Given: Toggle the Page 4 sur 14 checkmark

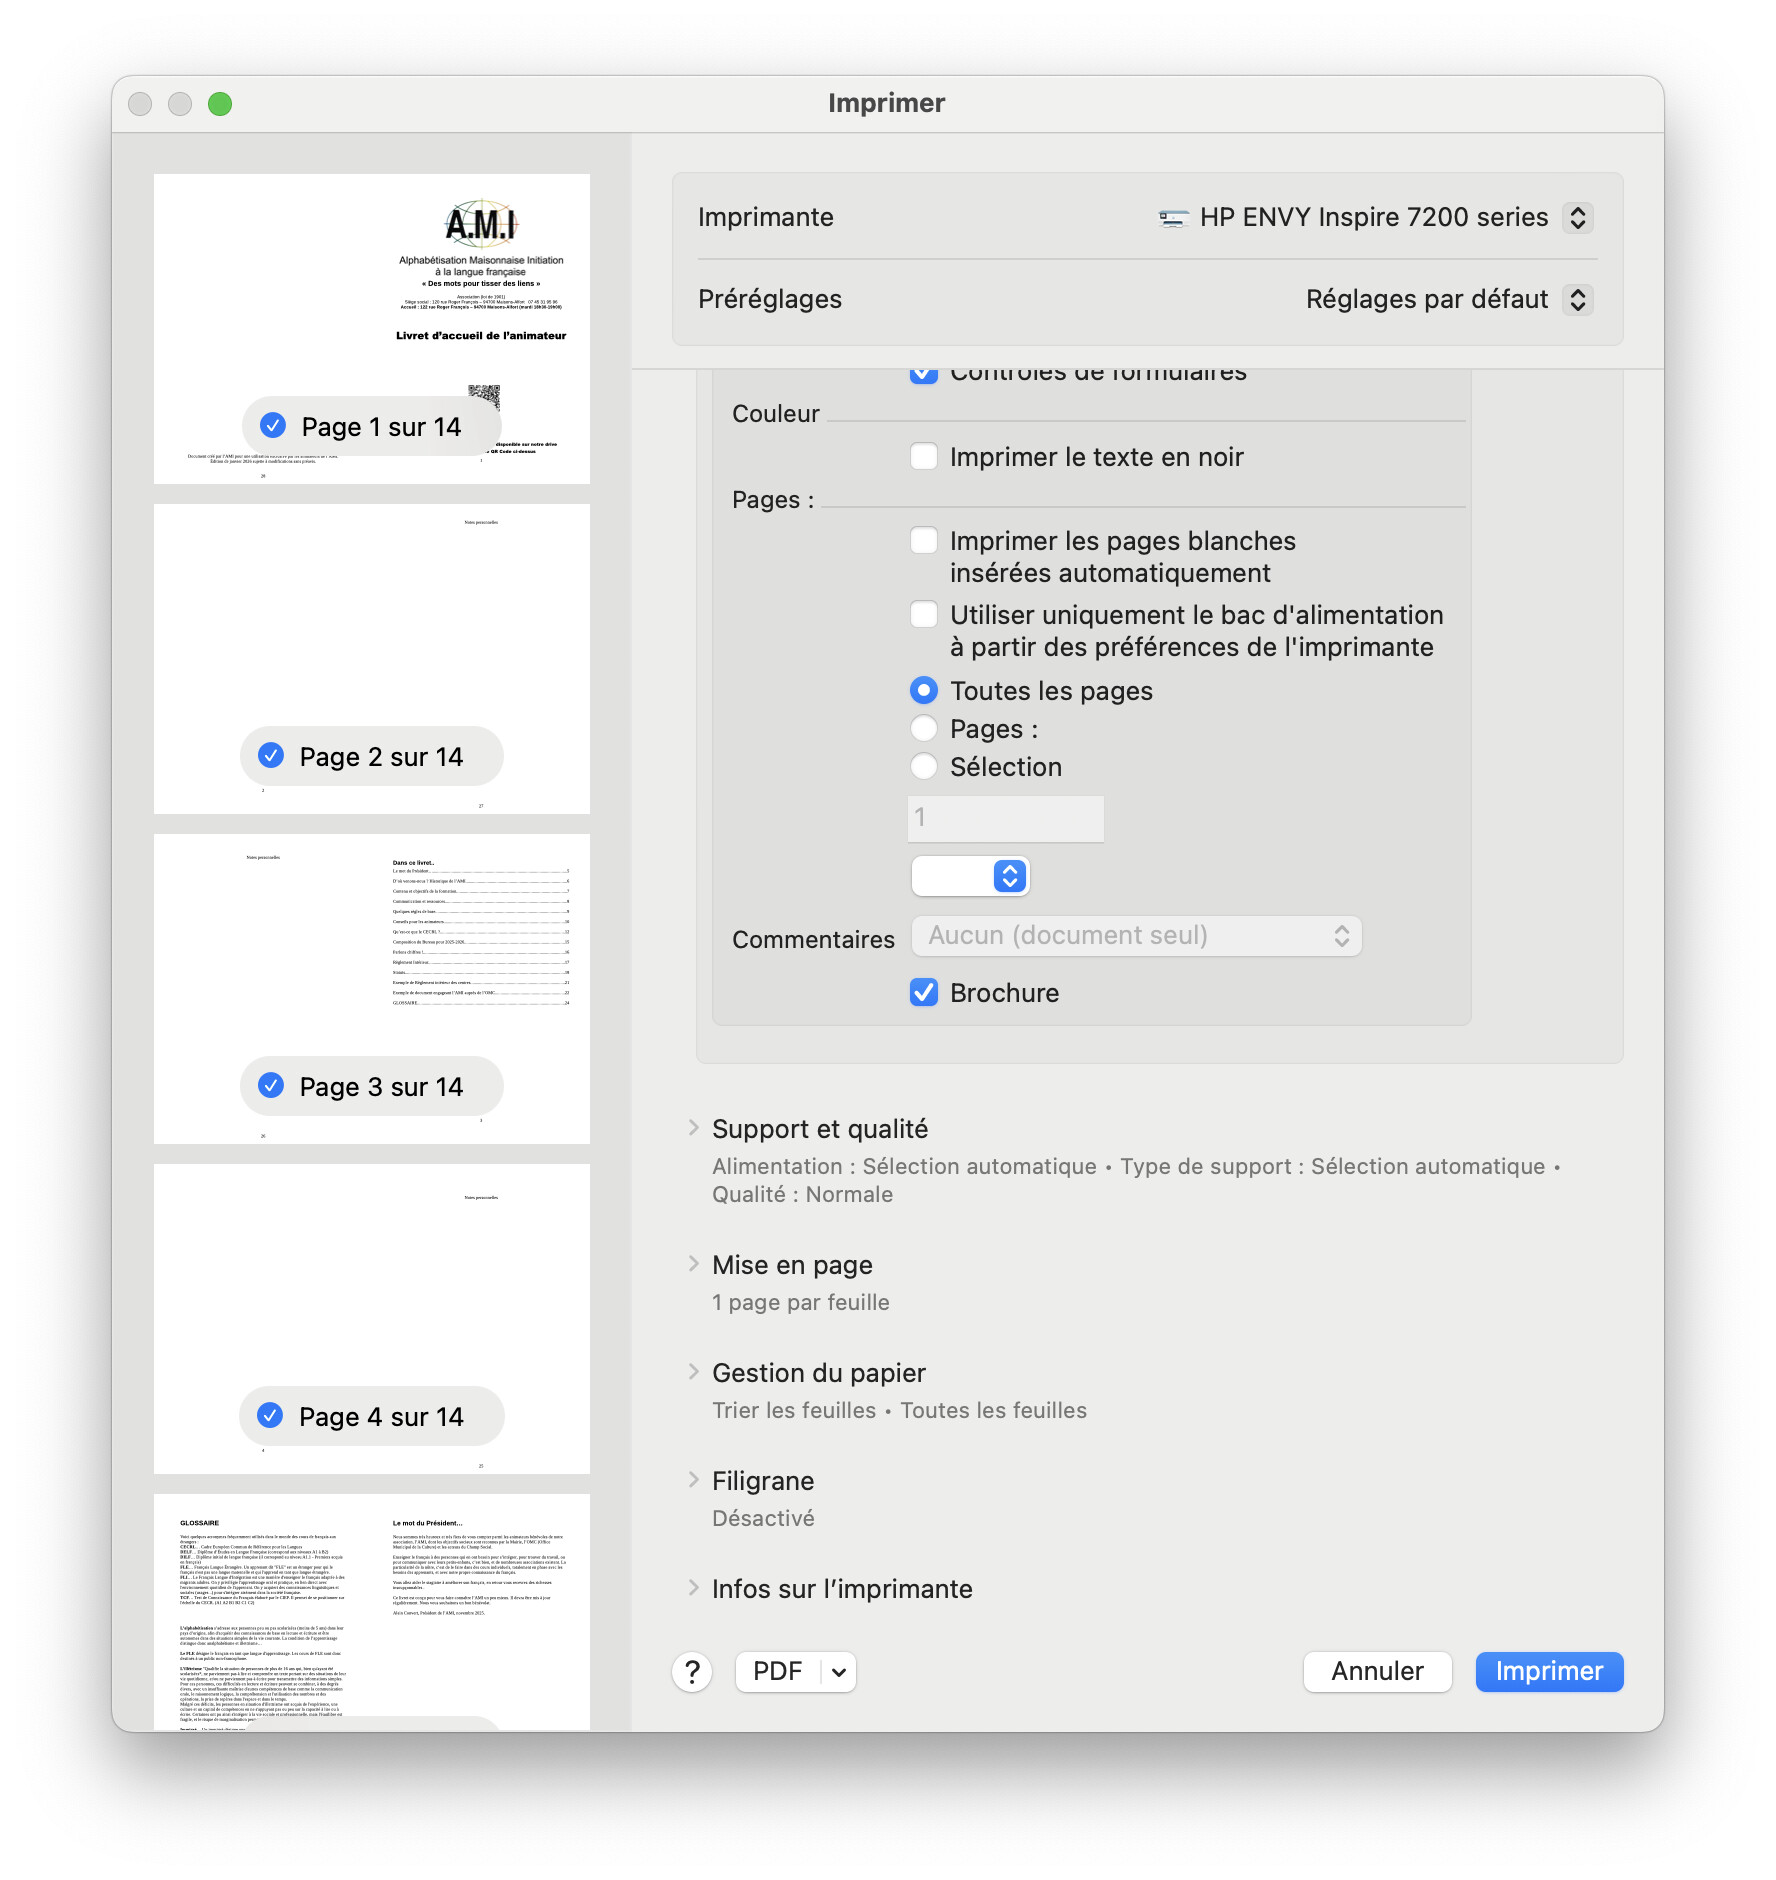Looking at the screenshot, I should point(270,1416).
